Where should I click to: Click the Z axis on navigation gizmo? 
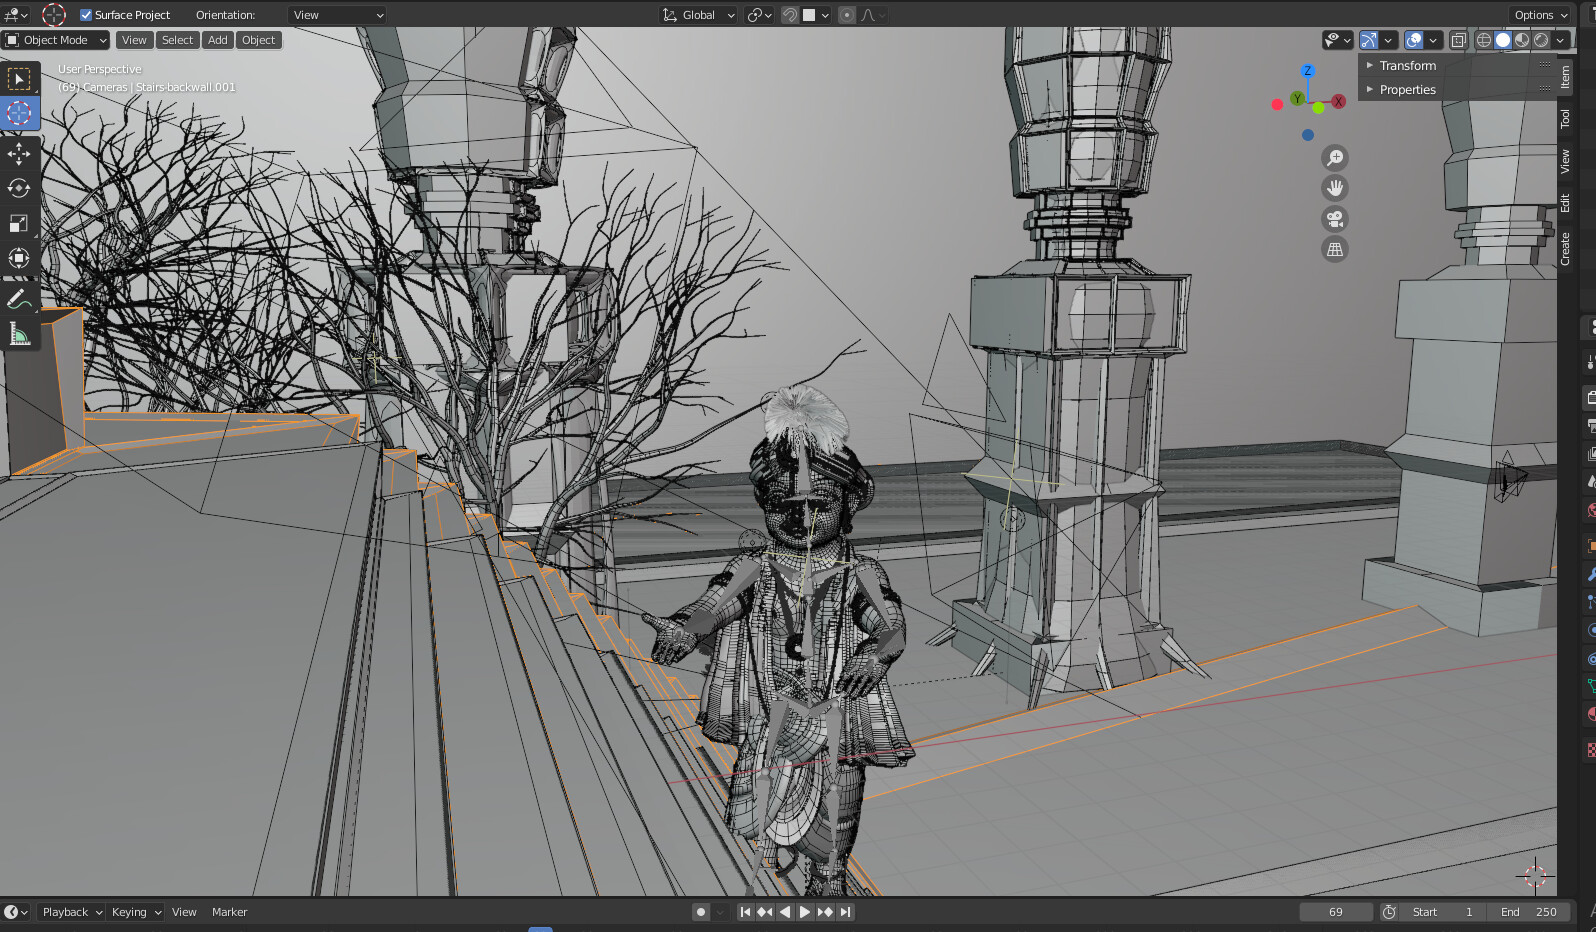[x=1307, y=71]
